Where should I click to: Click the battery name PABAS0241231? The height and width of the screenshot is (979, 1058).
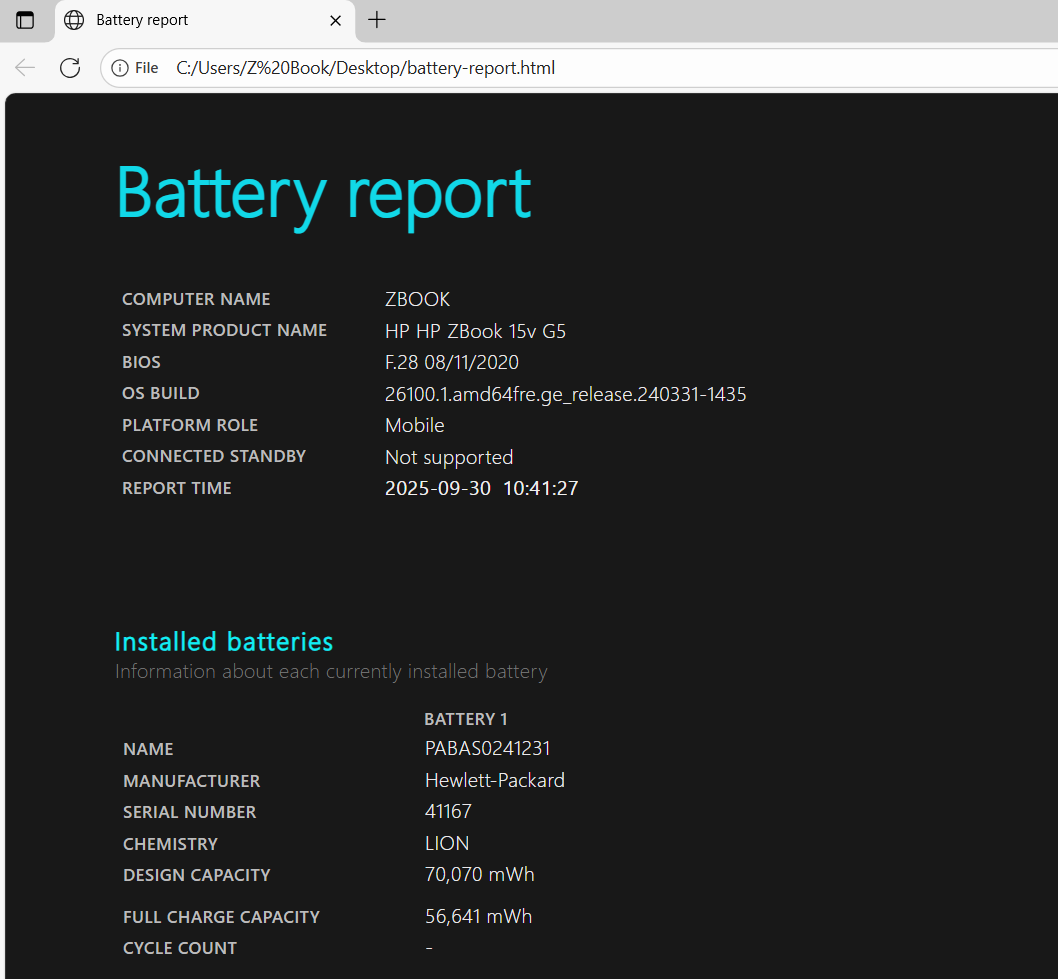coord(487,748)
